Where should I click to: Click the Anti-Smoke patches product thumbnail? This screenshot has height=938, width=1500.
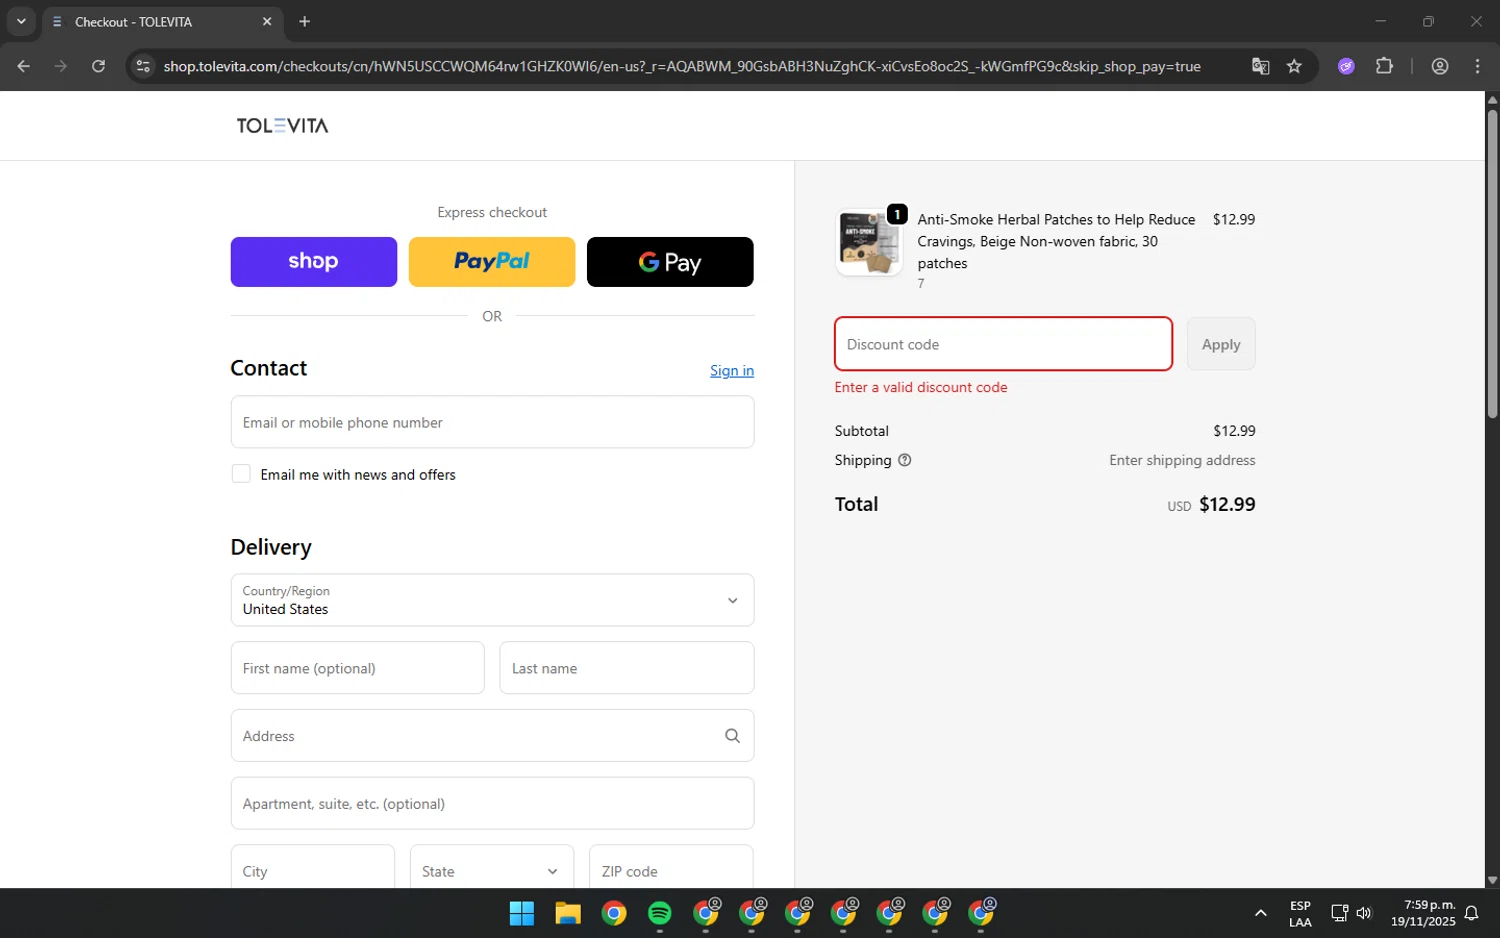click(869, 243)
